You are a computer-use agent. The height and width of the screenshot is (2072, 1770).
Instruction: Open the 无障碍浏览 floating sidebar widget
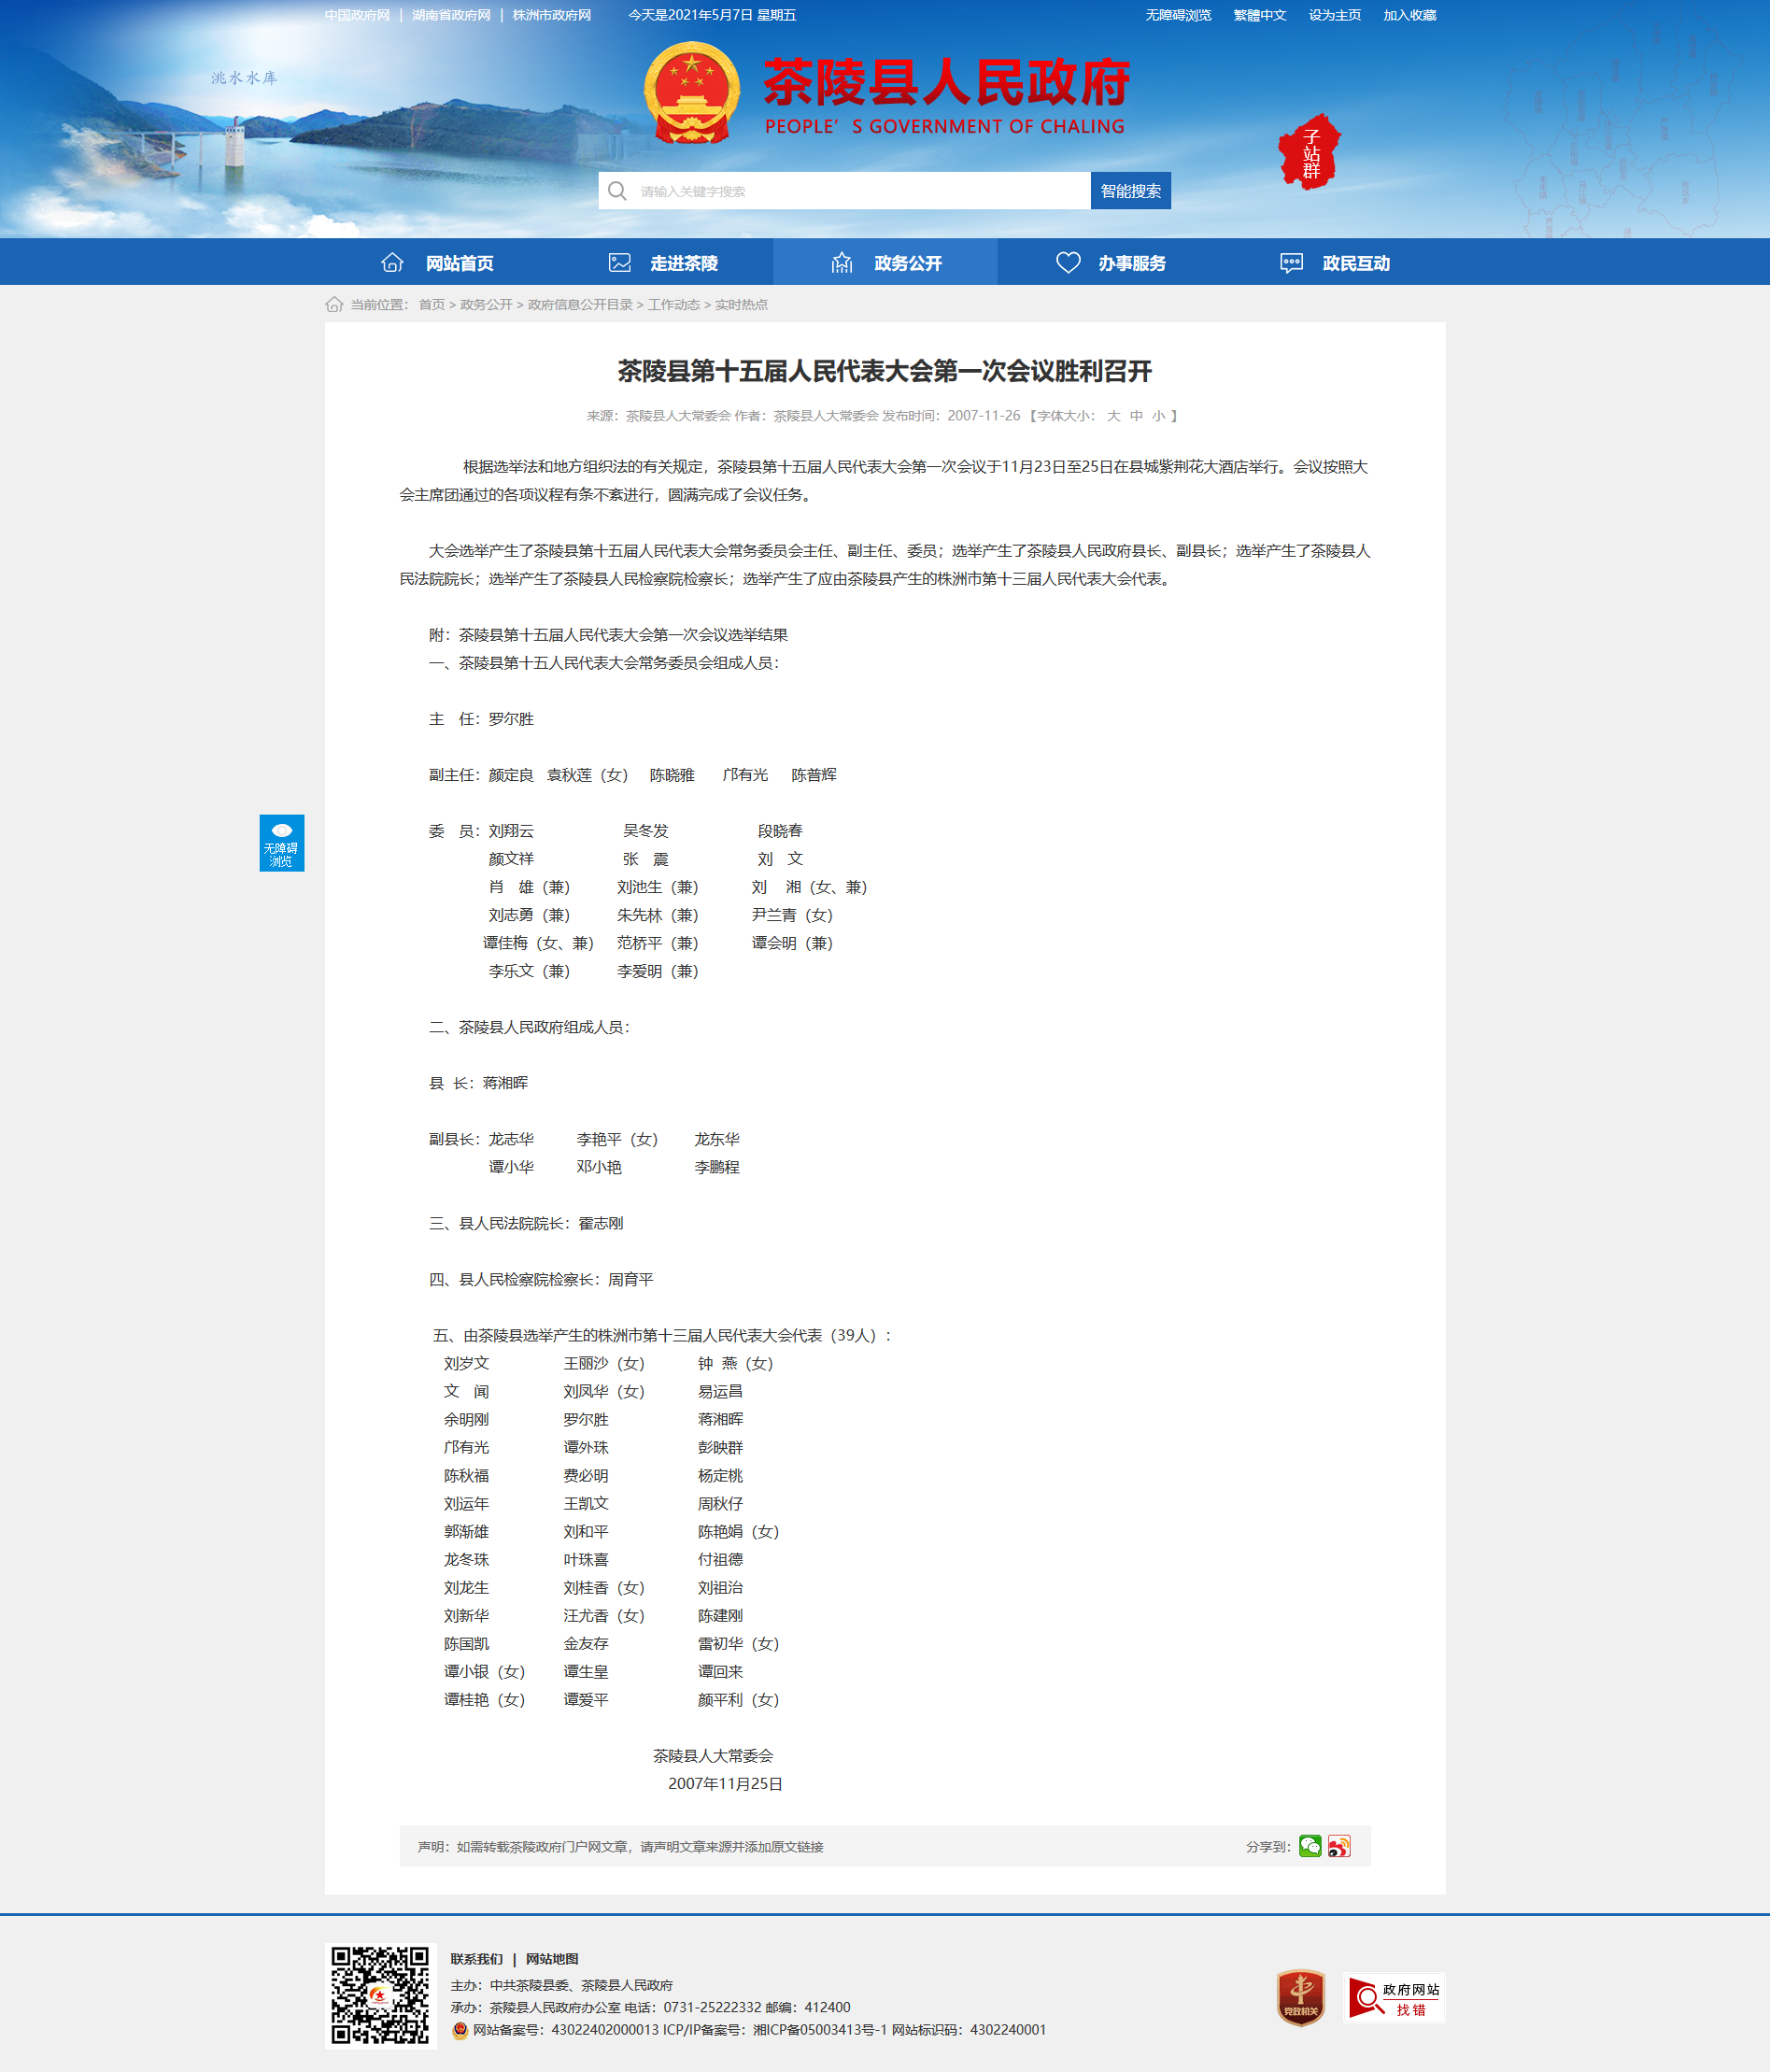click(281, 842)
